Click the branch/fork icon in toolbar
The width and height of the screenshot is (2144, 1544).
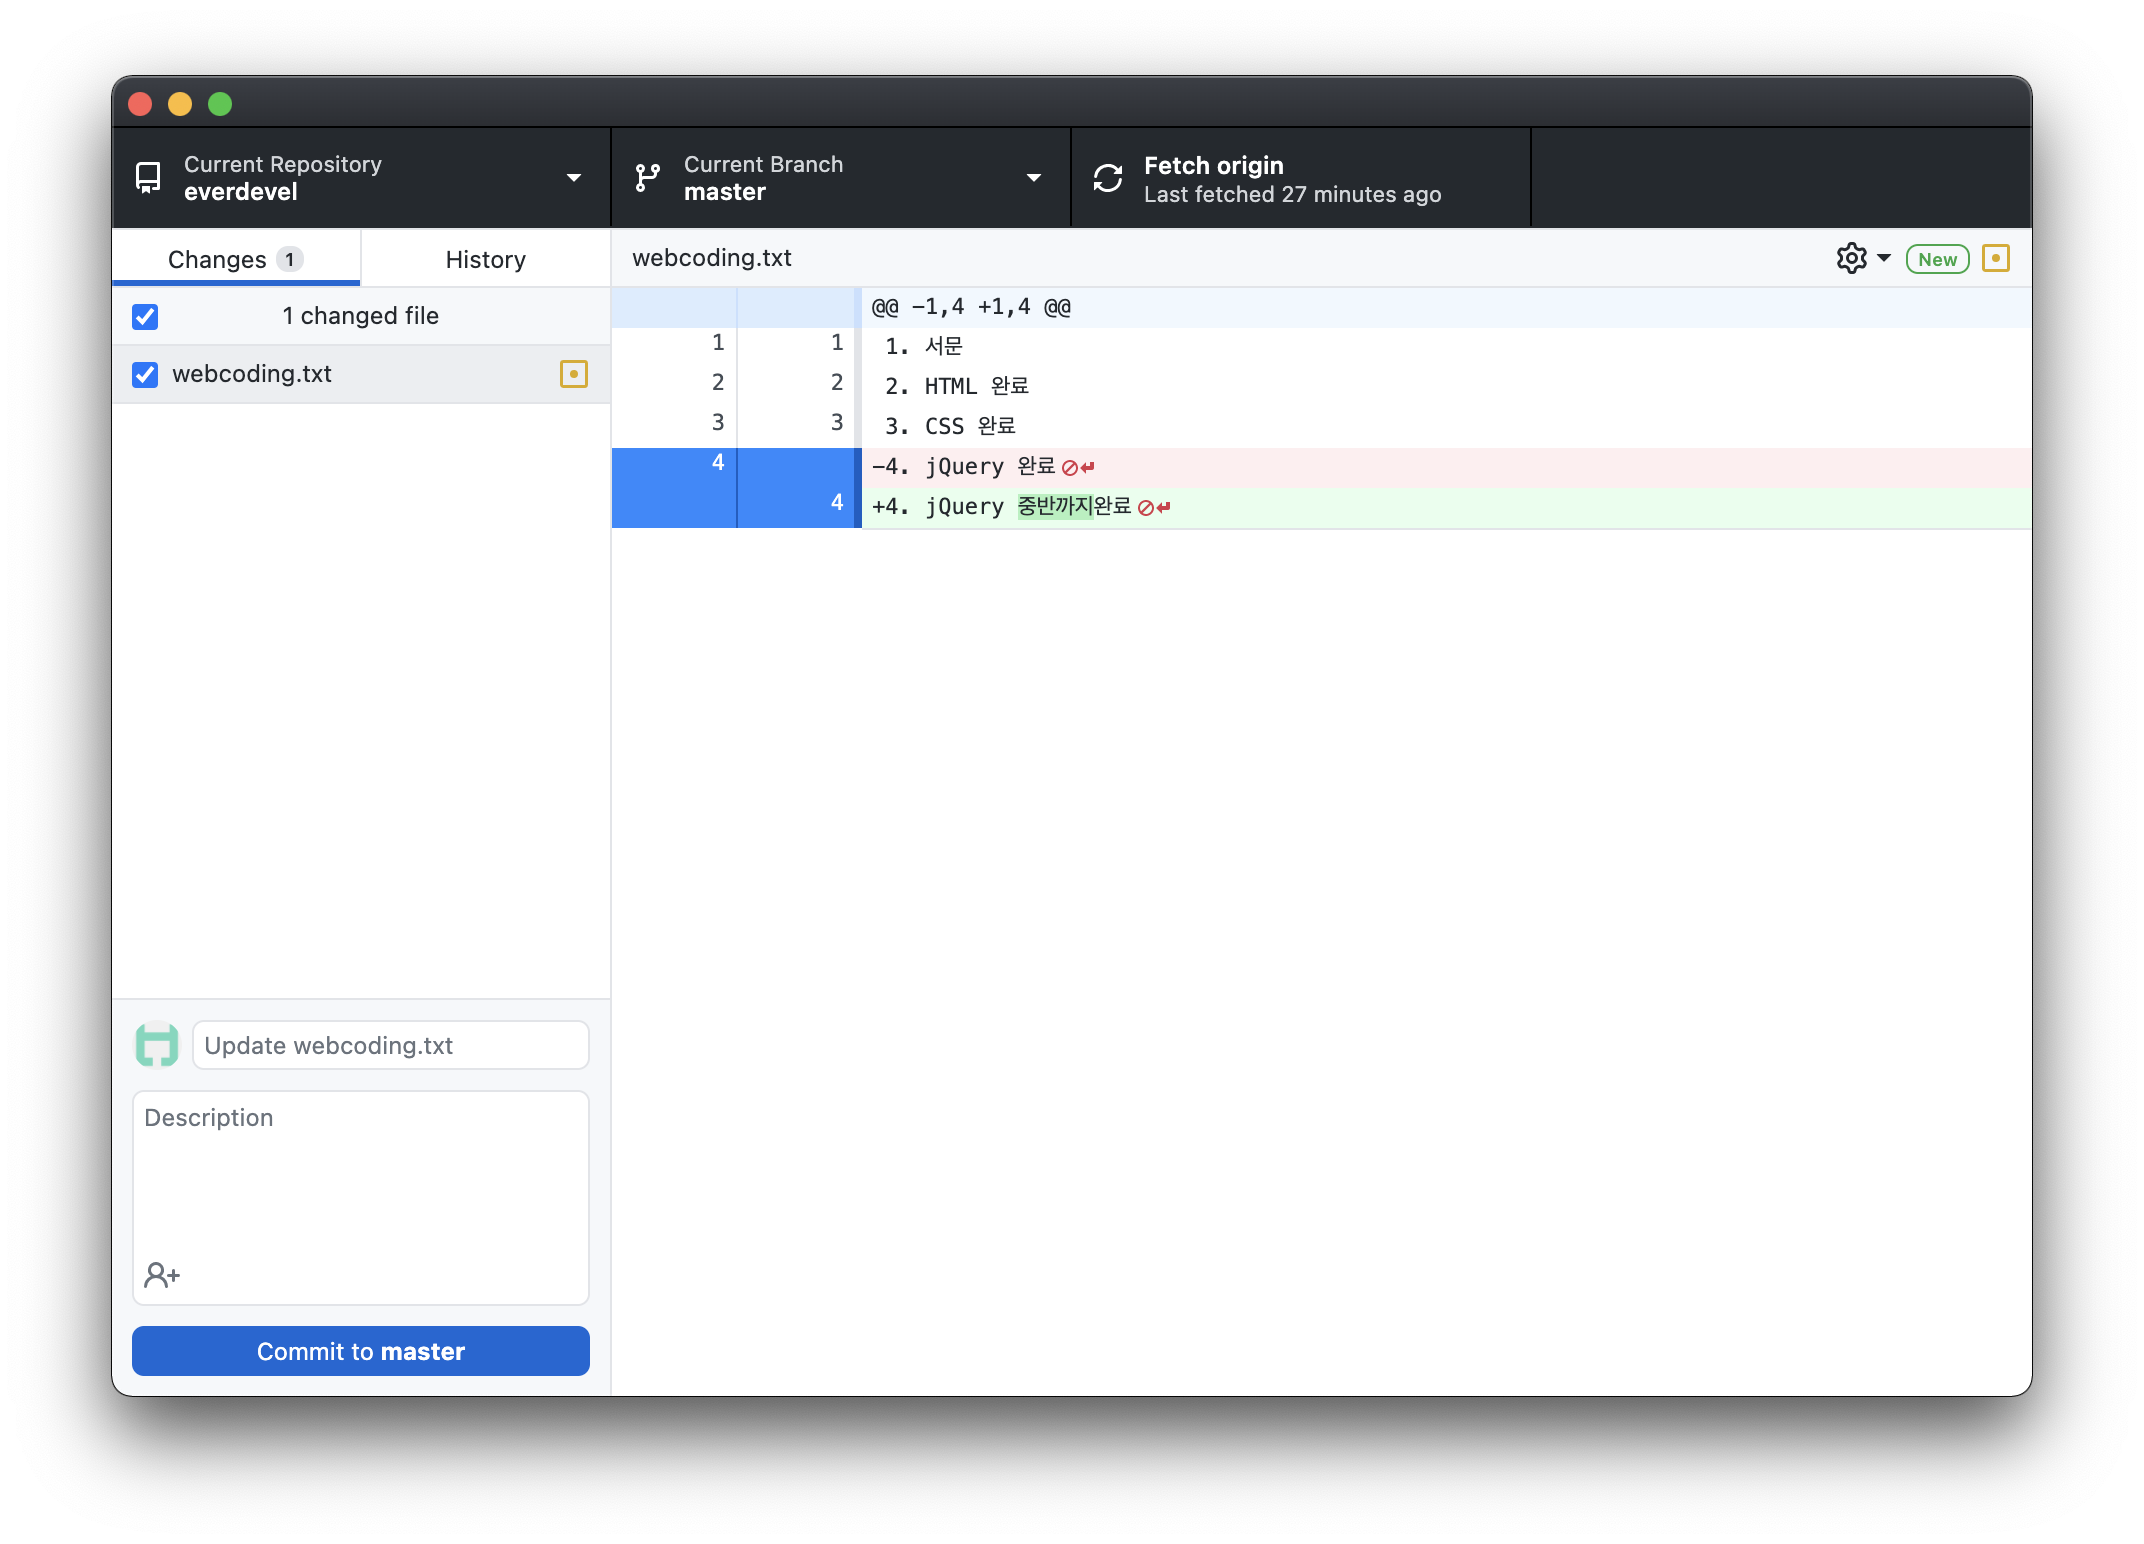click(x=654, y=178)
